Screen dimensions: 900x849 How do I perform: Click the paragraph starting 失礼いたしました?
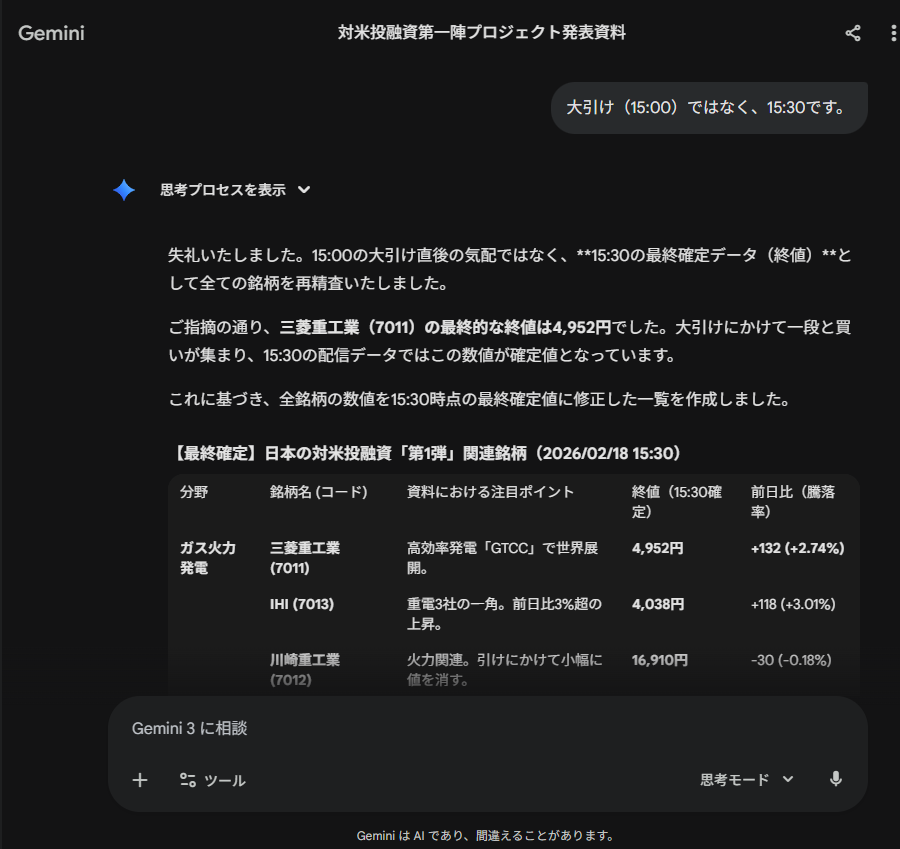(509, 269)
